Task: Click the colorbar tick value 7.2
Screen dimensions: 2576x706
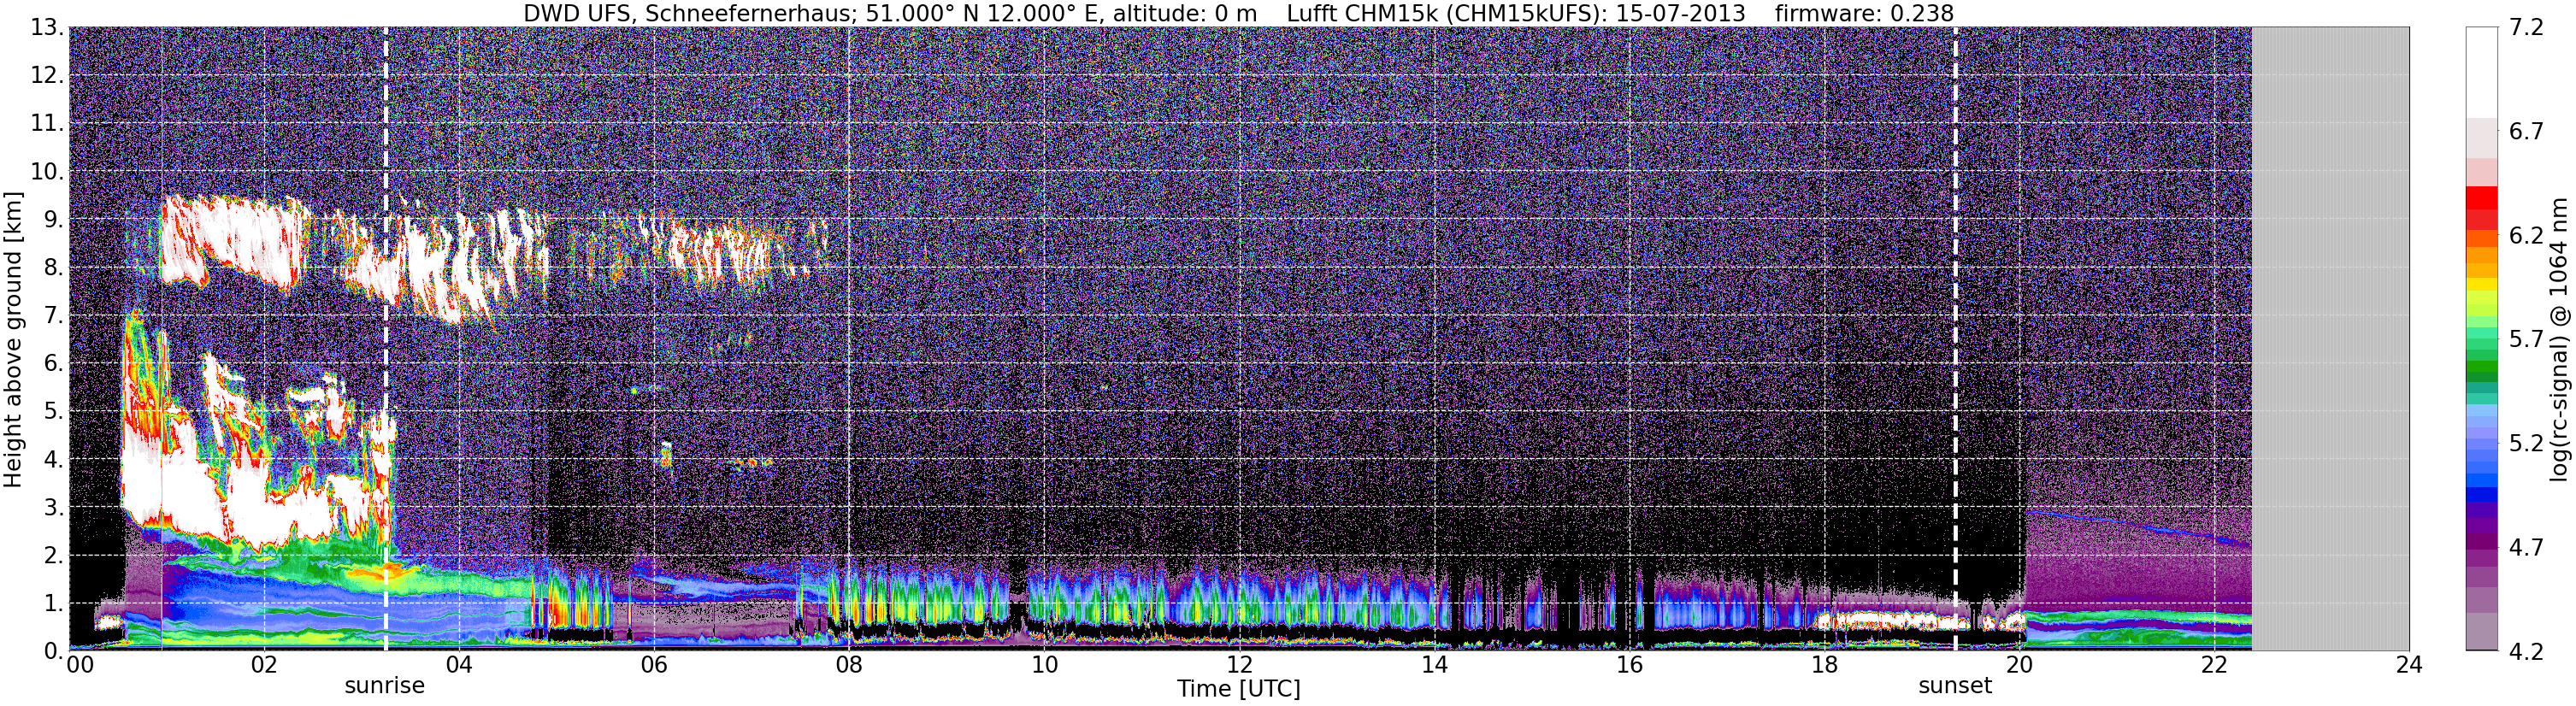Action: point(2526,27)
